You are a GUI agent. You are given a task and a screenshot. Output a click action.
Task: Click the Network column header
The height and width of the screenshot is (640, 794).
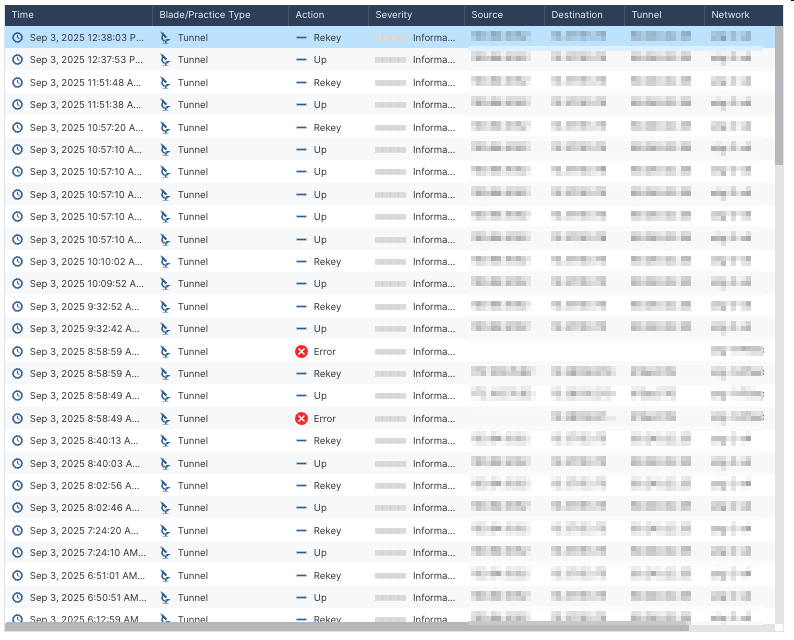730,15
